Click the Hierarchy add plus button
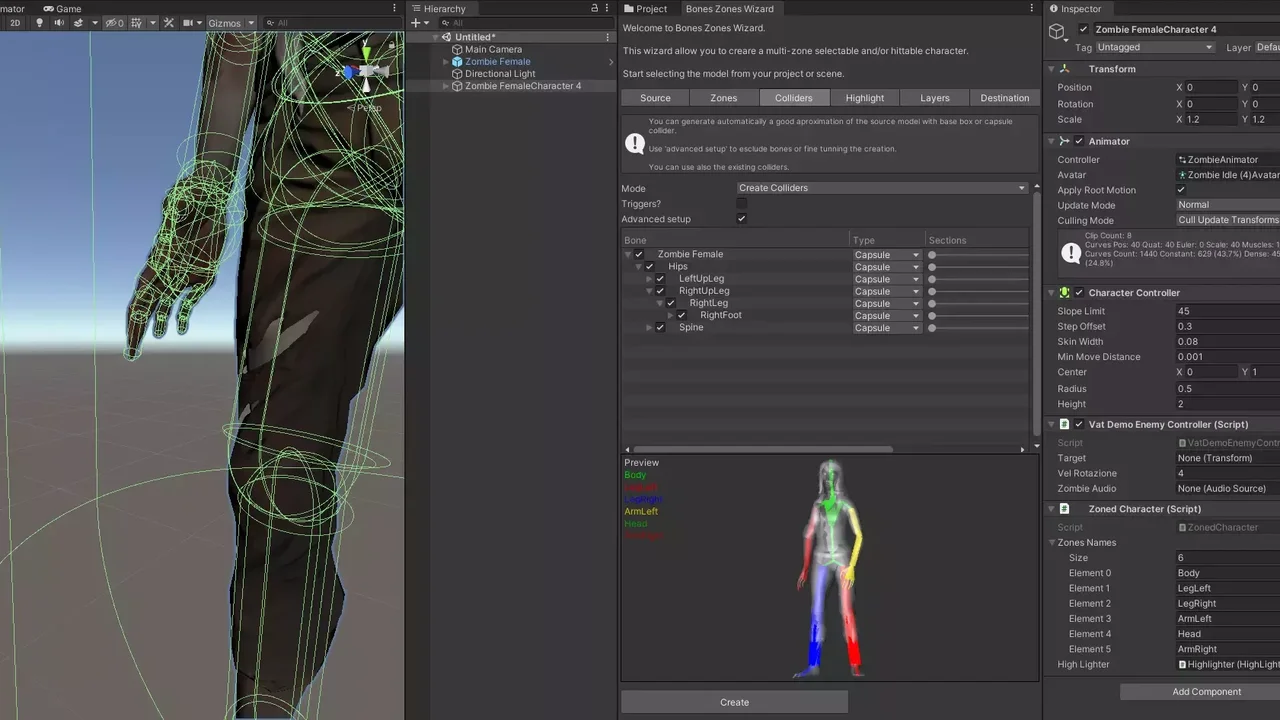1280x720 pixels. pyautogui.click(x=417, y=23)
